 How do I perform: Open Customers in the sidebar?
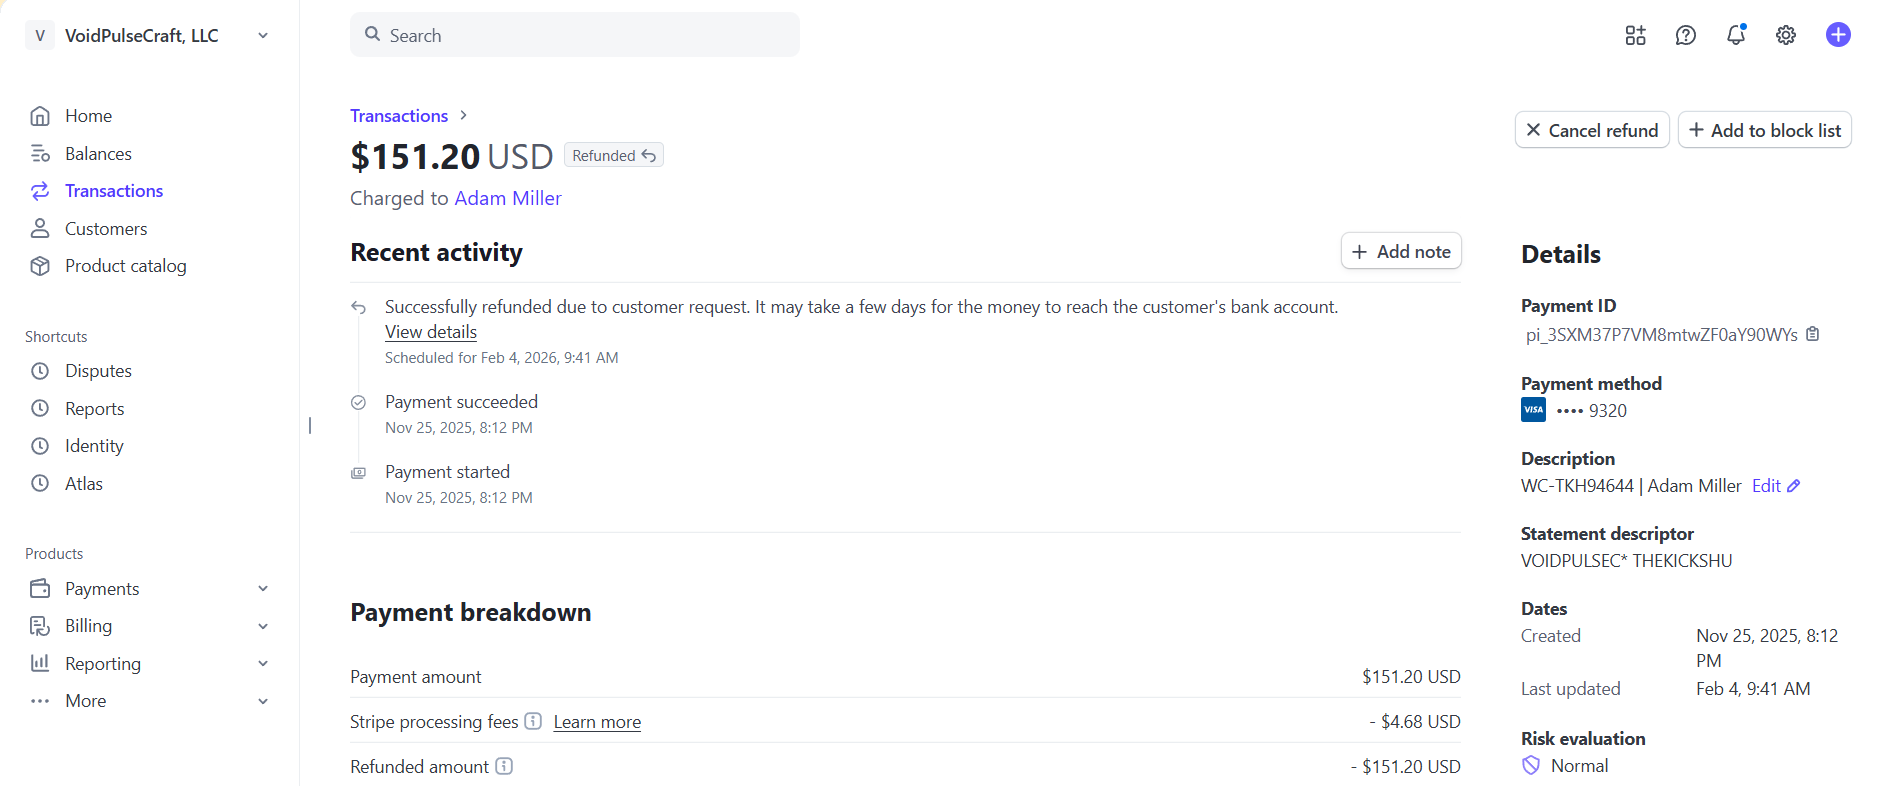(x=106, y=229)
